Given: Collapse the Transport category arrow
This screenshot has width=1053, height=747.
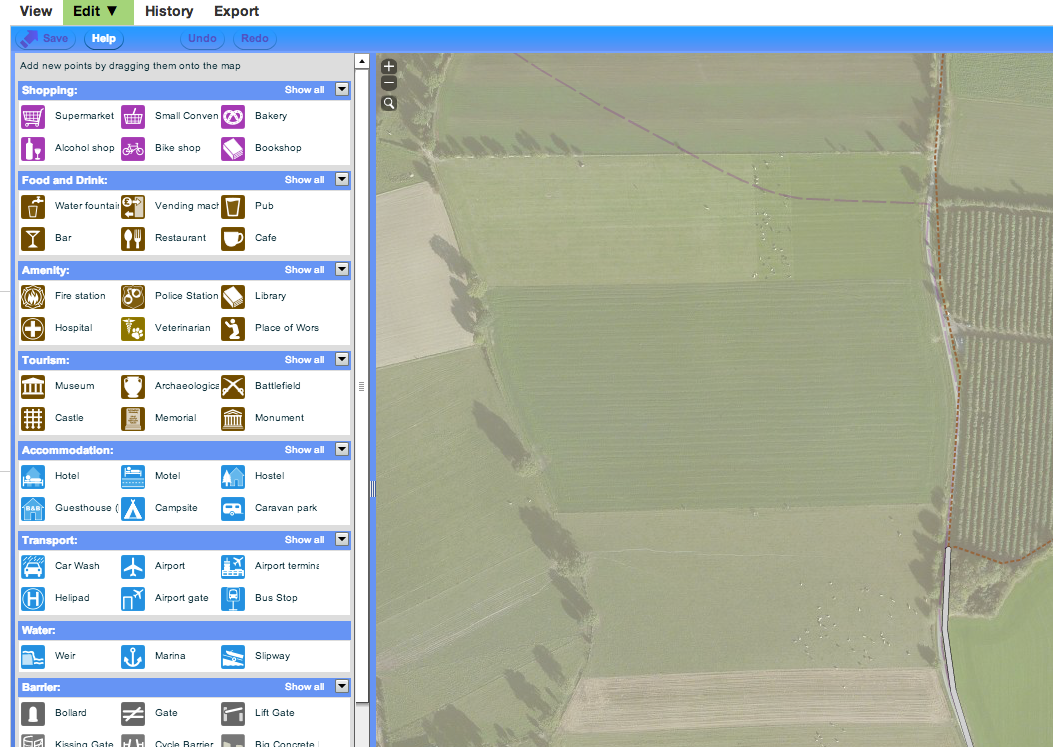Looking at the screenshot, I should pyautogui.click(x=342, y=539).
